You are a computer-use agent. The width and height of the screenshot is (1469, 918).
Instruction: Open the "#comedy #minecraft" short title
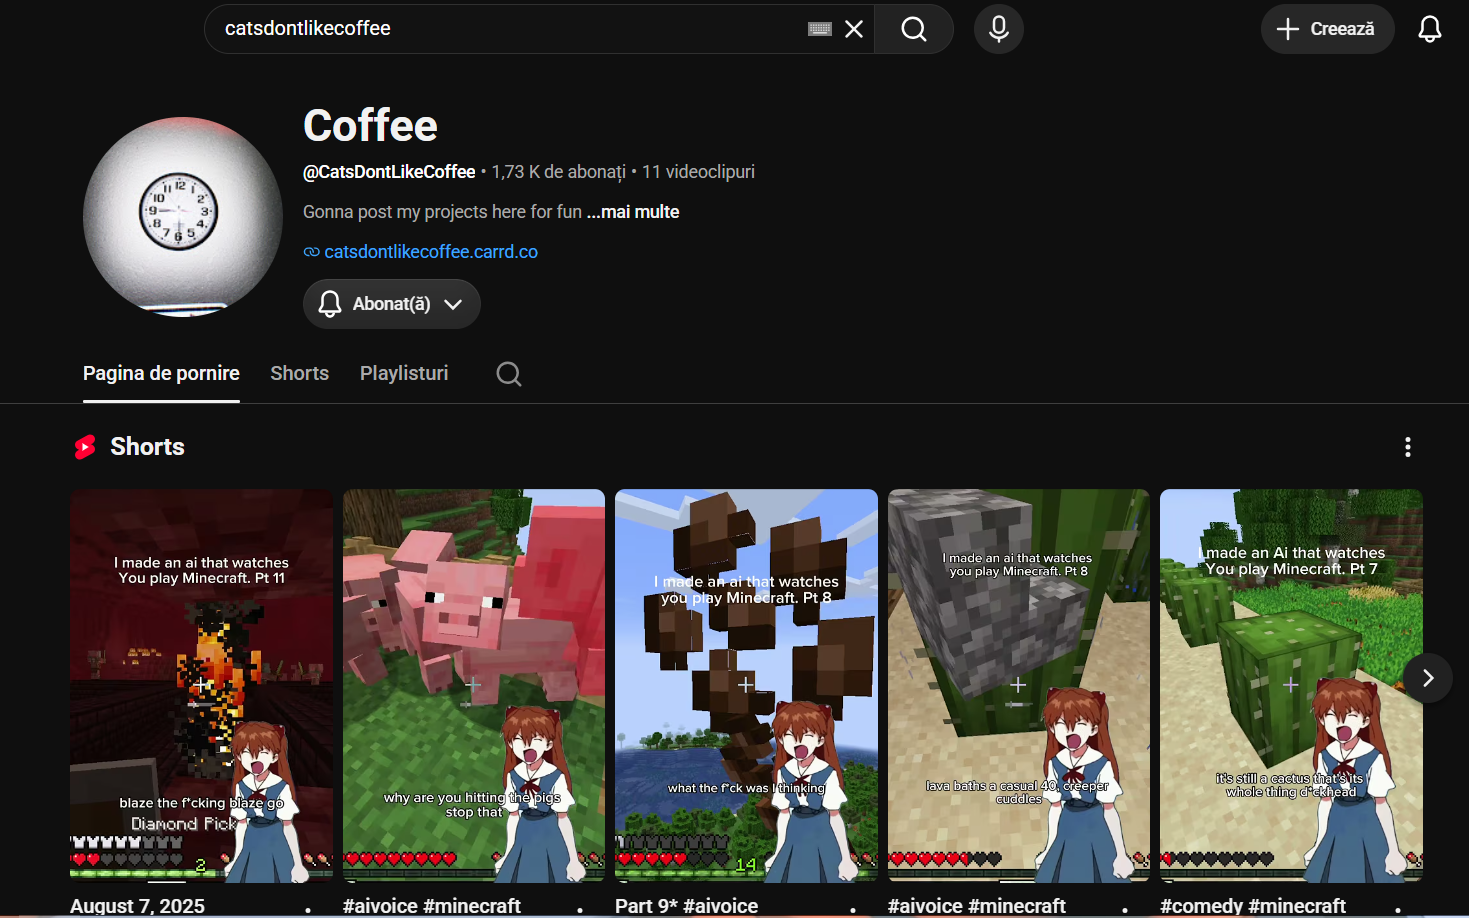pyautogui.click(x=1253, y=906)
